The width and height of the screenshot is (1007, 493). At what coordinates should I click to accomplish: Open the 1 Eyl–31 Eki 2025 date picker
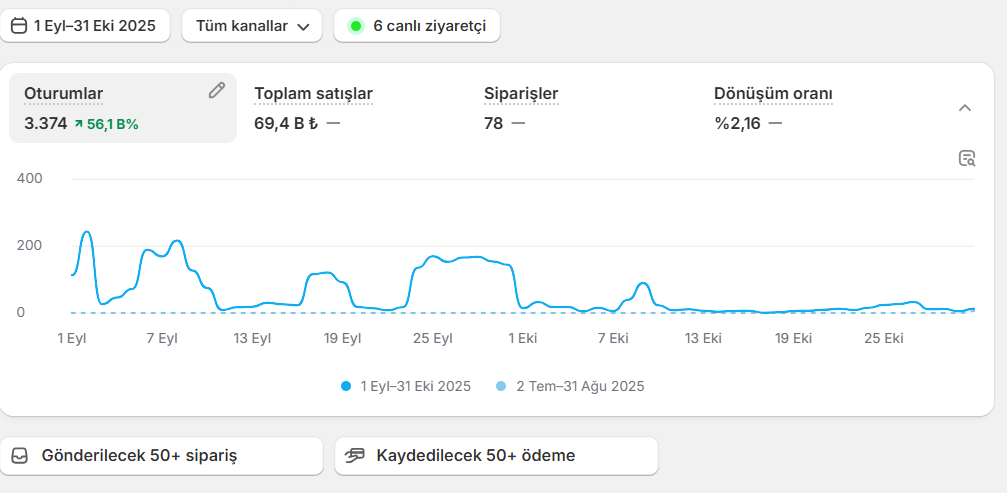click(85, 26)
